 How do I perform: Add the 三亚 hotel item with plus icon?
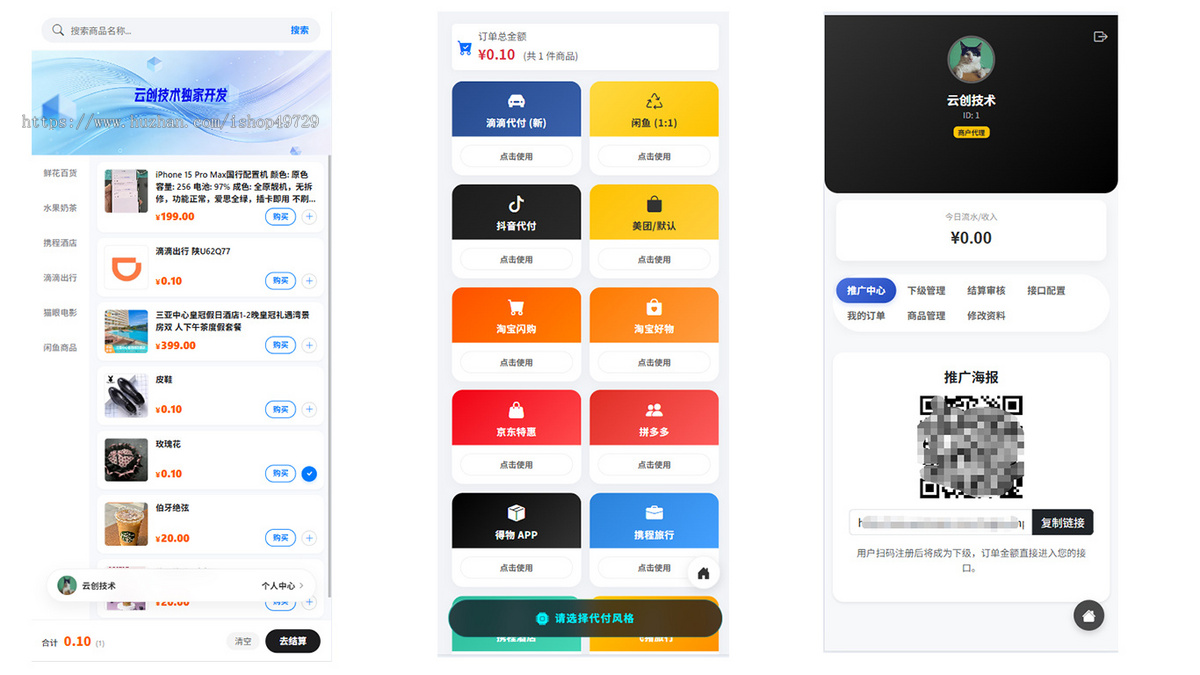[x=309, y=345]
